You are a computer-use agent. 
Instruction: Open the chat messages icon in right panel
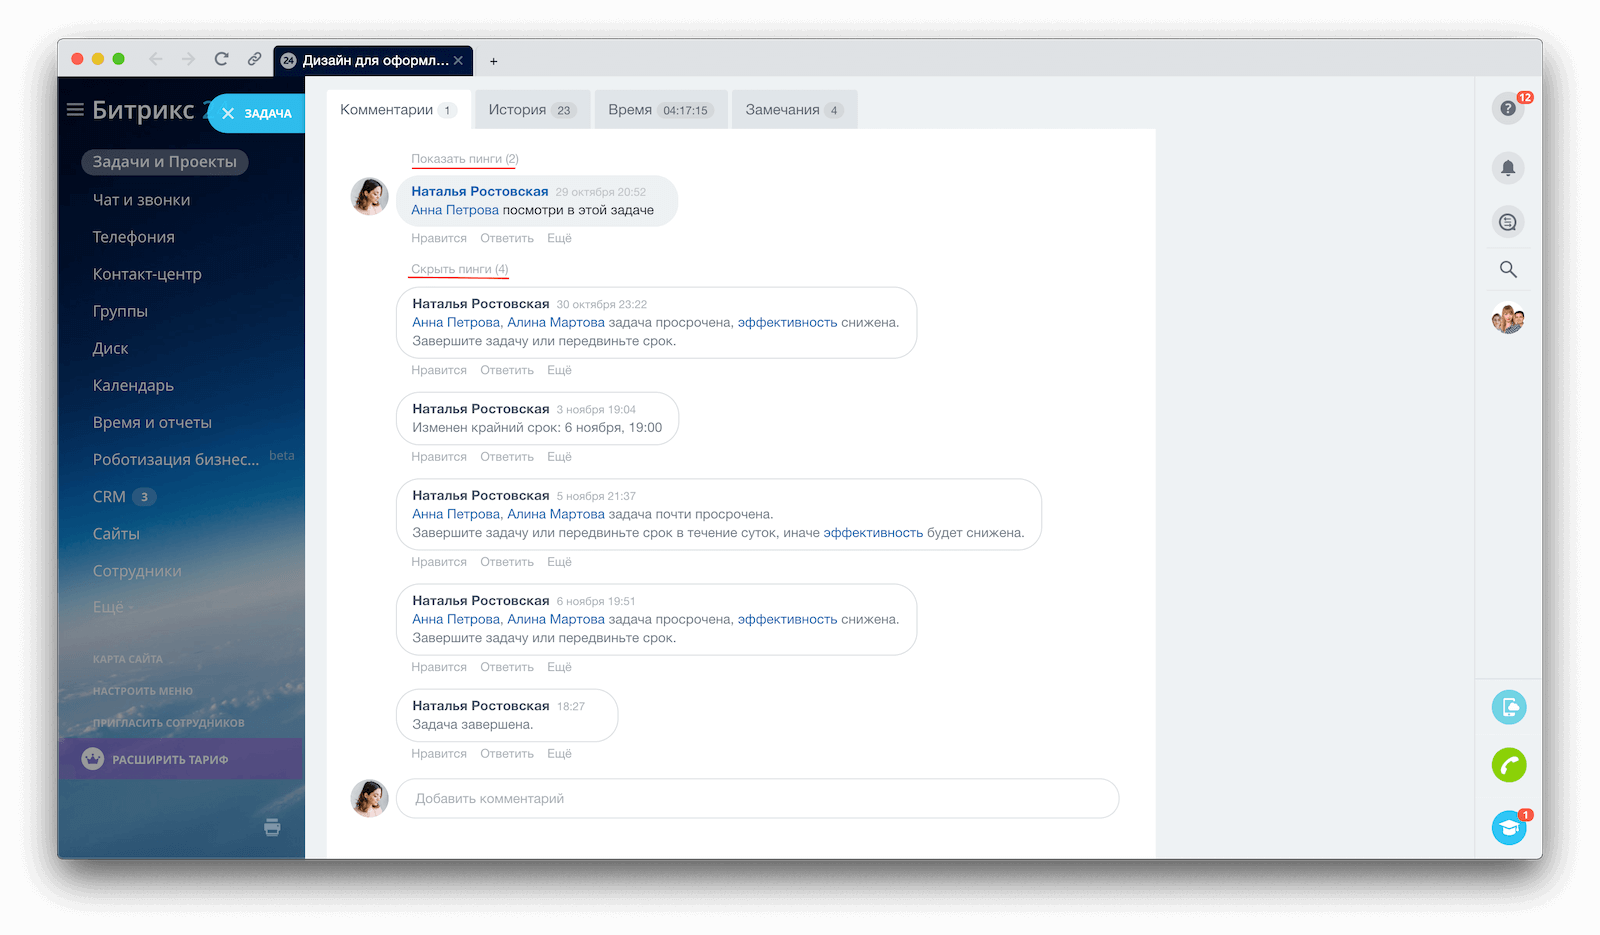1507,222
